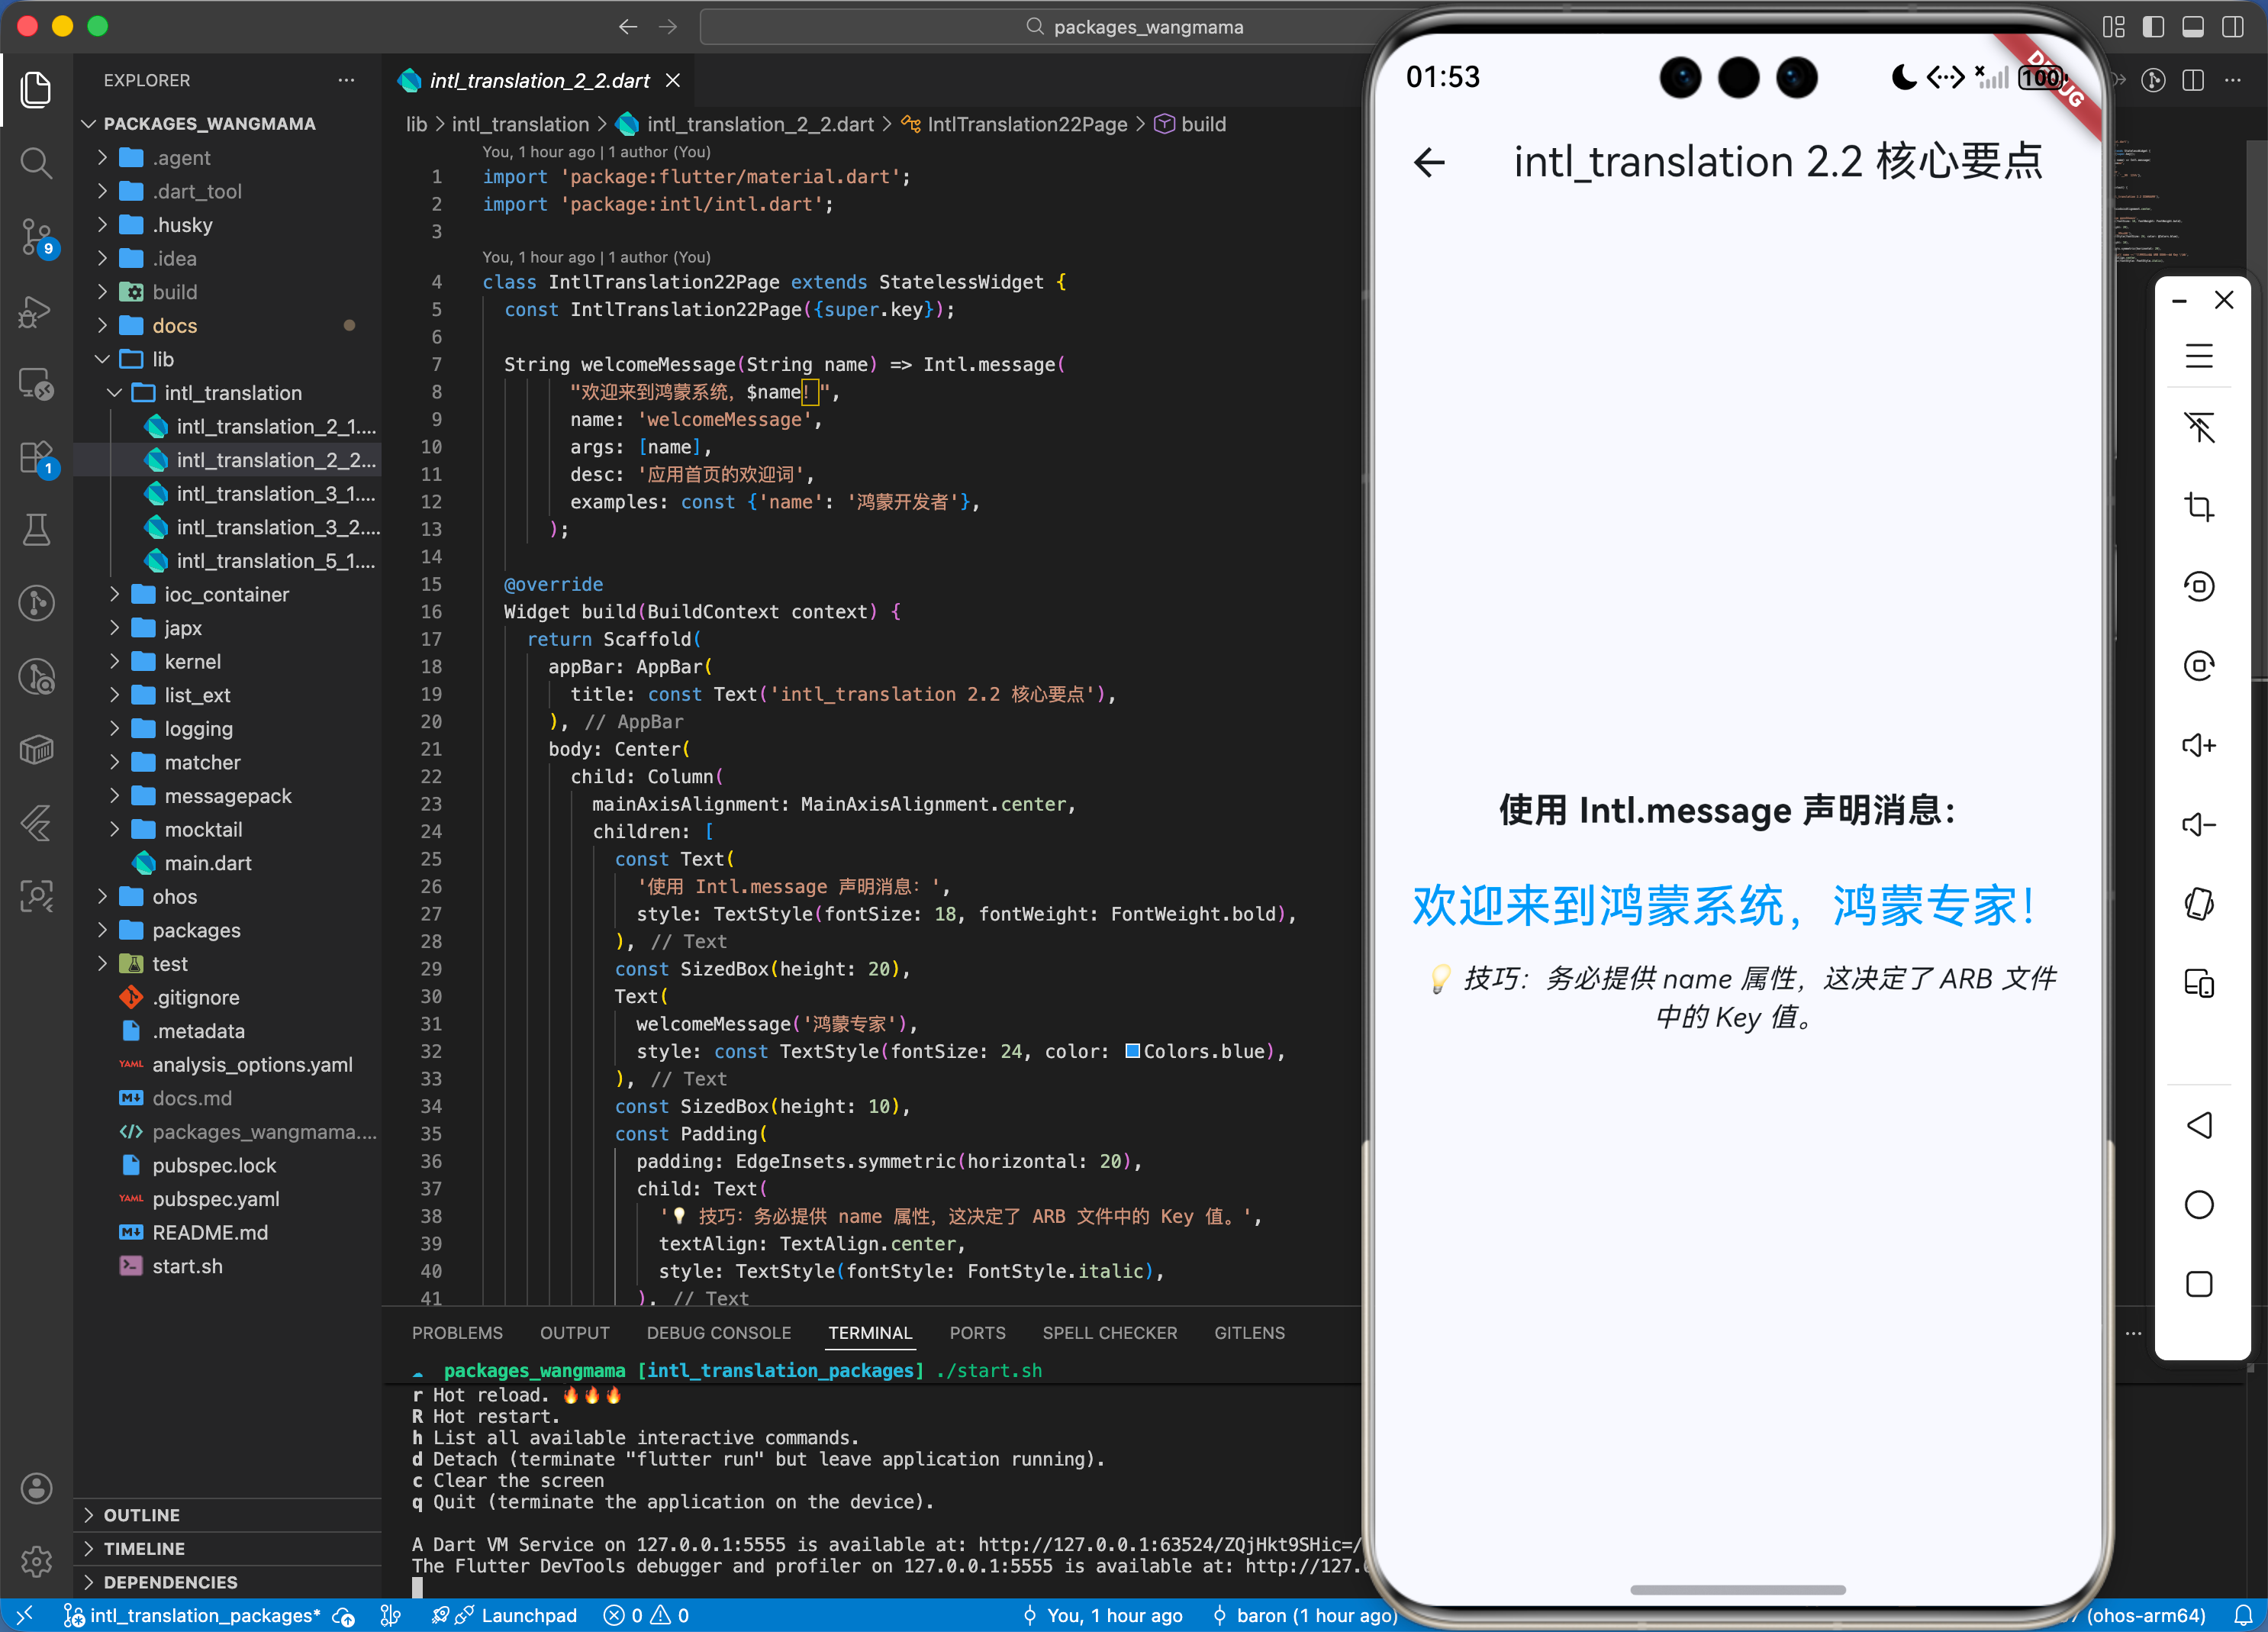This screenshot has height=1632, width=2268.
Task: Click the emulator pin-to-top icon
Action: click(2198, 427)
